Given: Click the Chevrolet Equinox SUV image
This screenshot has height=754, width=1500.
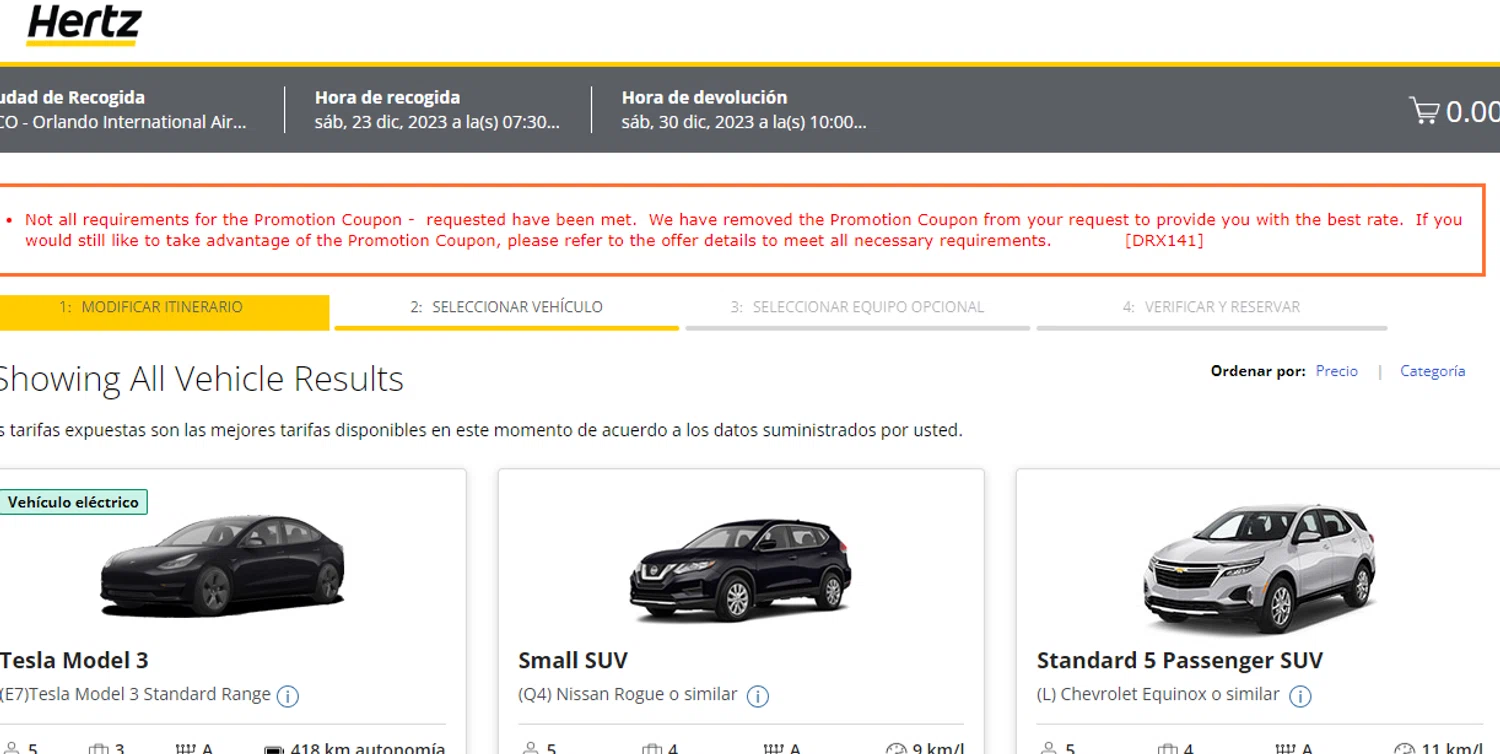Looking at the screenshot, I should pyautogui.click(x=1260, y=569).
